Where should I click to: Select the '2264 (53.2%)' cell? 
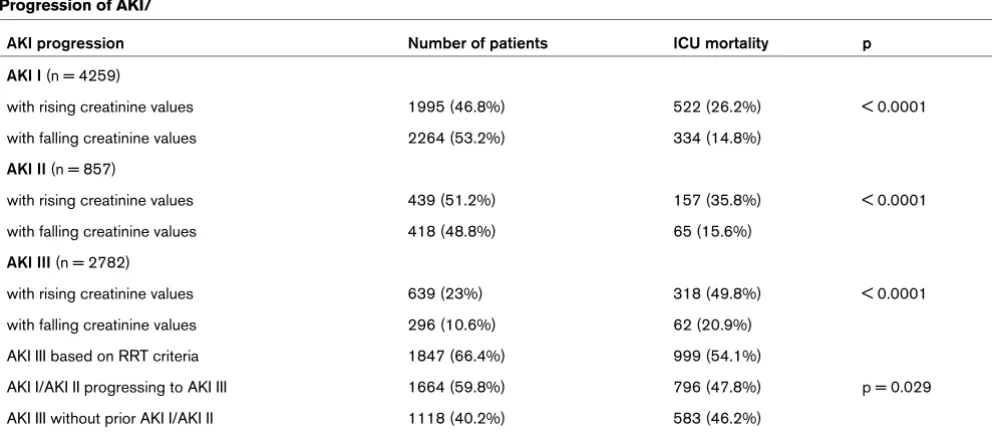click(x=456, y=138)
